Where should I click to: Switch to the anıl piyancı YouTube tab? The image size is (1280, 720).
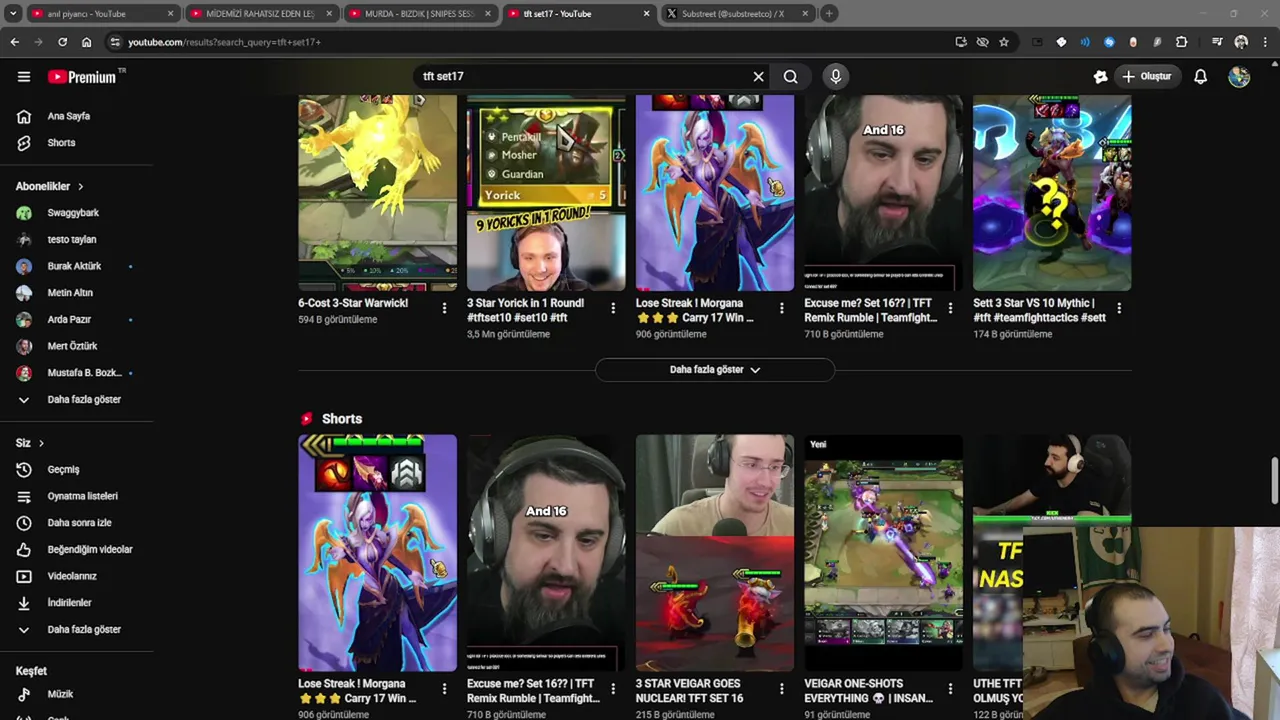(98, 14)
